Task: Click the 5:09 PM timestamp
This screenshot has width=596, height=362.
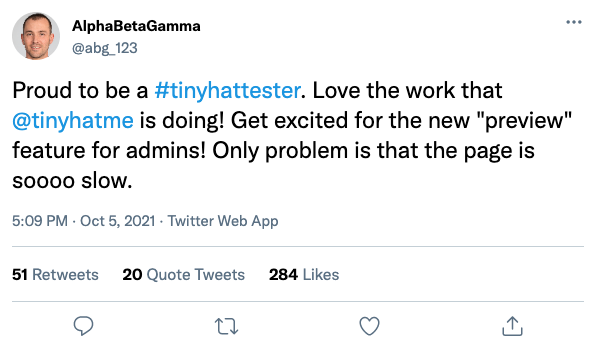Action: pyautogui.click(x=40, y=221)
